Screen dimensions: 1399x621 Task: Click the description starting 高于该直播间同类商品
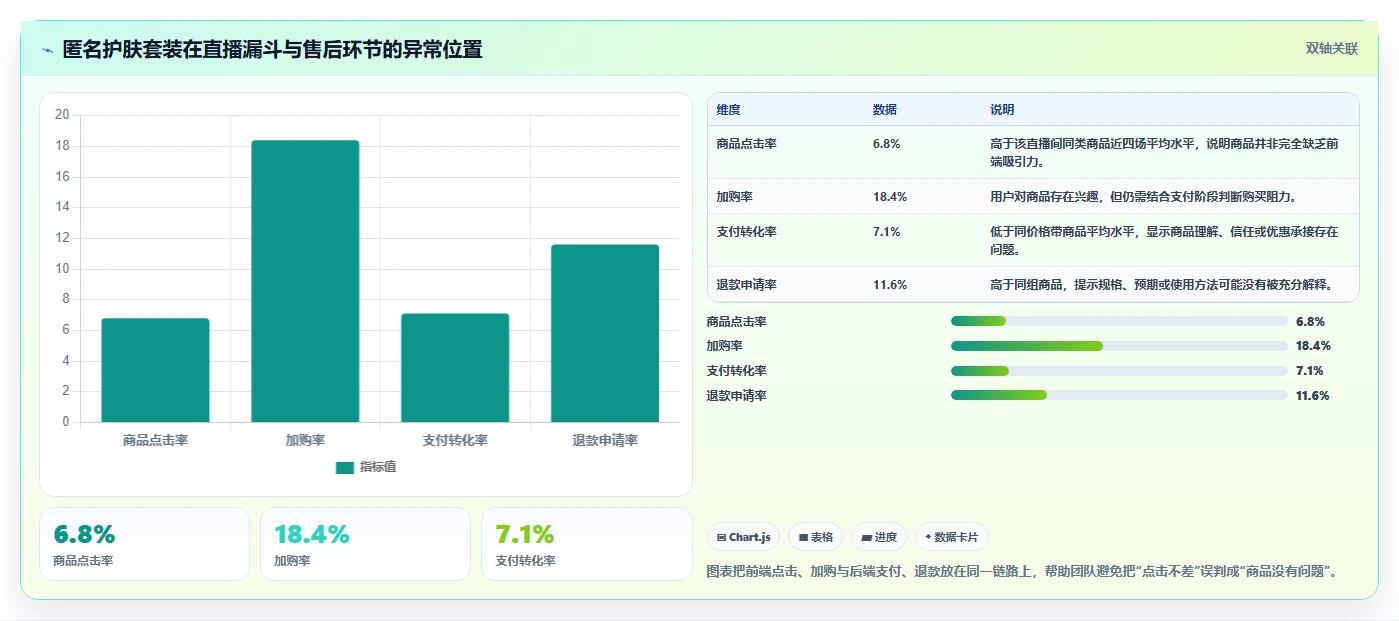[x=1164, y=152]
